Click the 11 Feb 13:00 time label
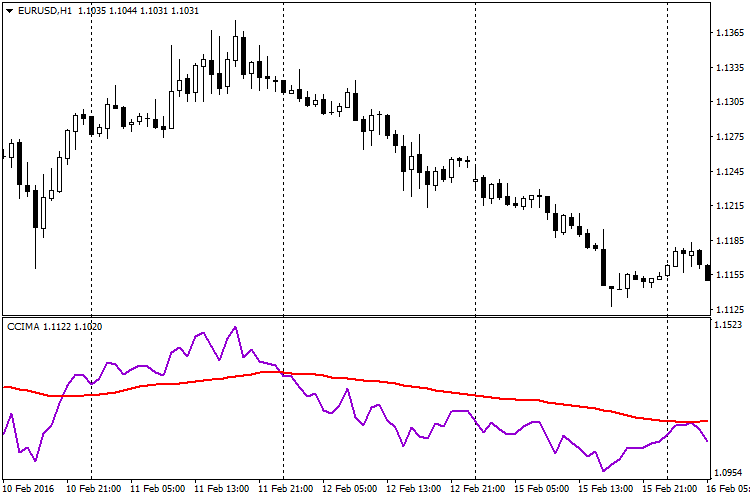Viewport: 750px width, 500px height. 221,489
